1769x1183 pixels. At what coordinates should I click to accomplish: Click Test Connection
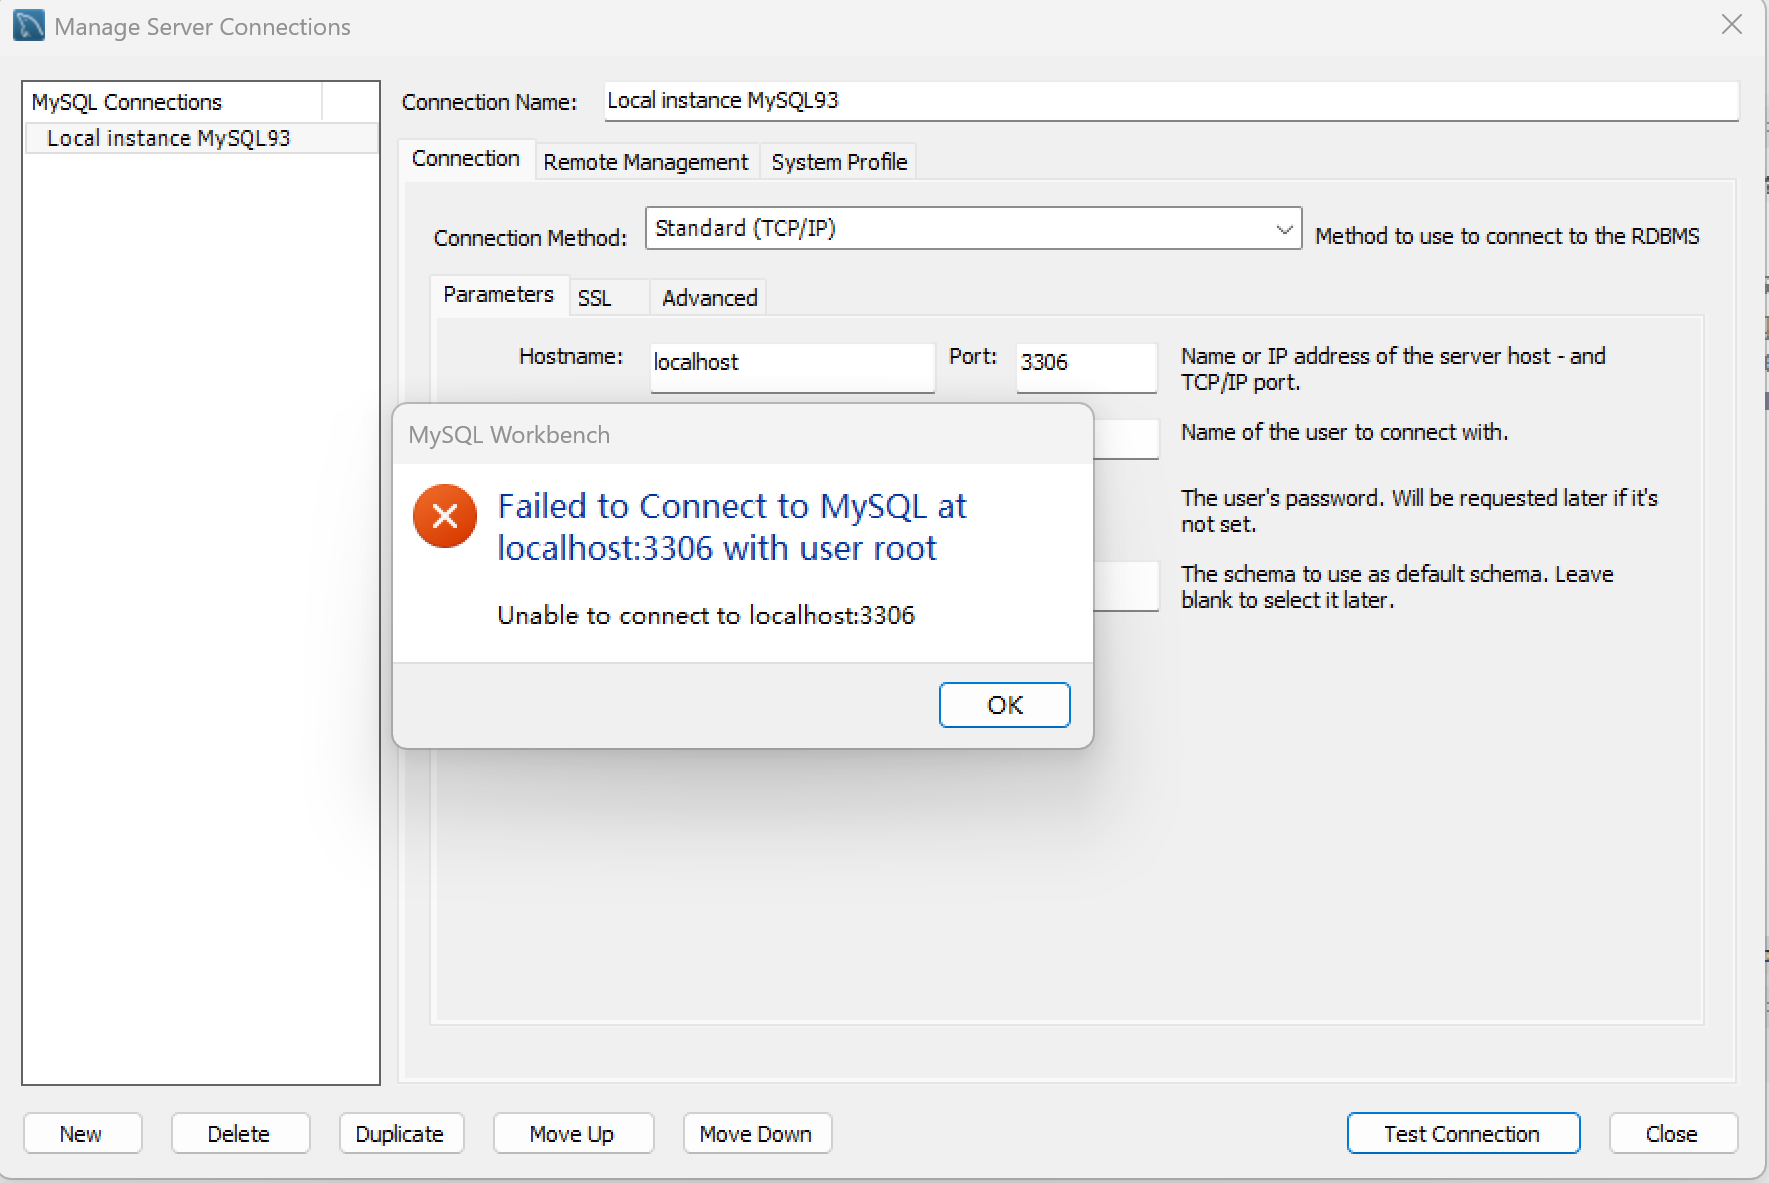(1462, 1133)
